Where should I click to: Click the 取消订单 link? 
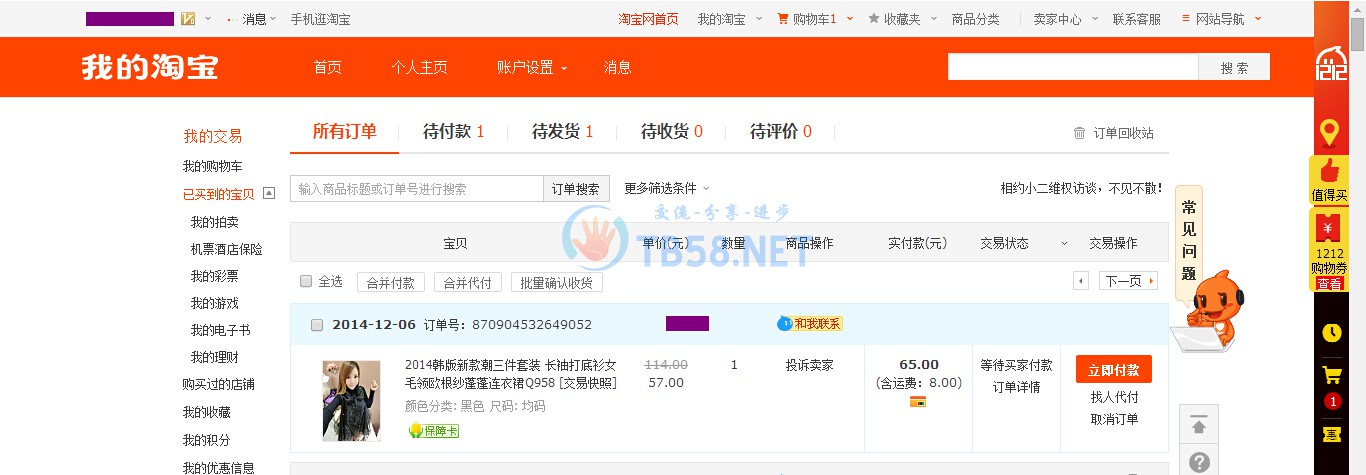pos(1114,419)
